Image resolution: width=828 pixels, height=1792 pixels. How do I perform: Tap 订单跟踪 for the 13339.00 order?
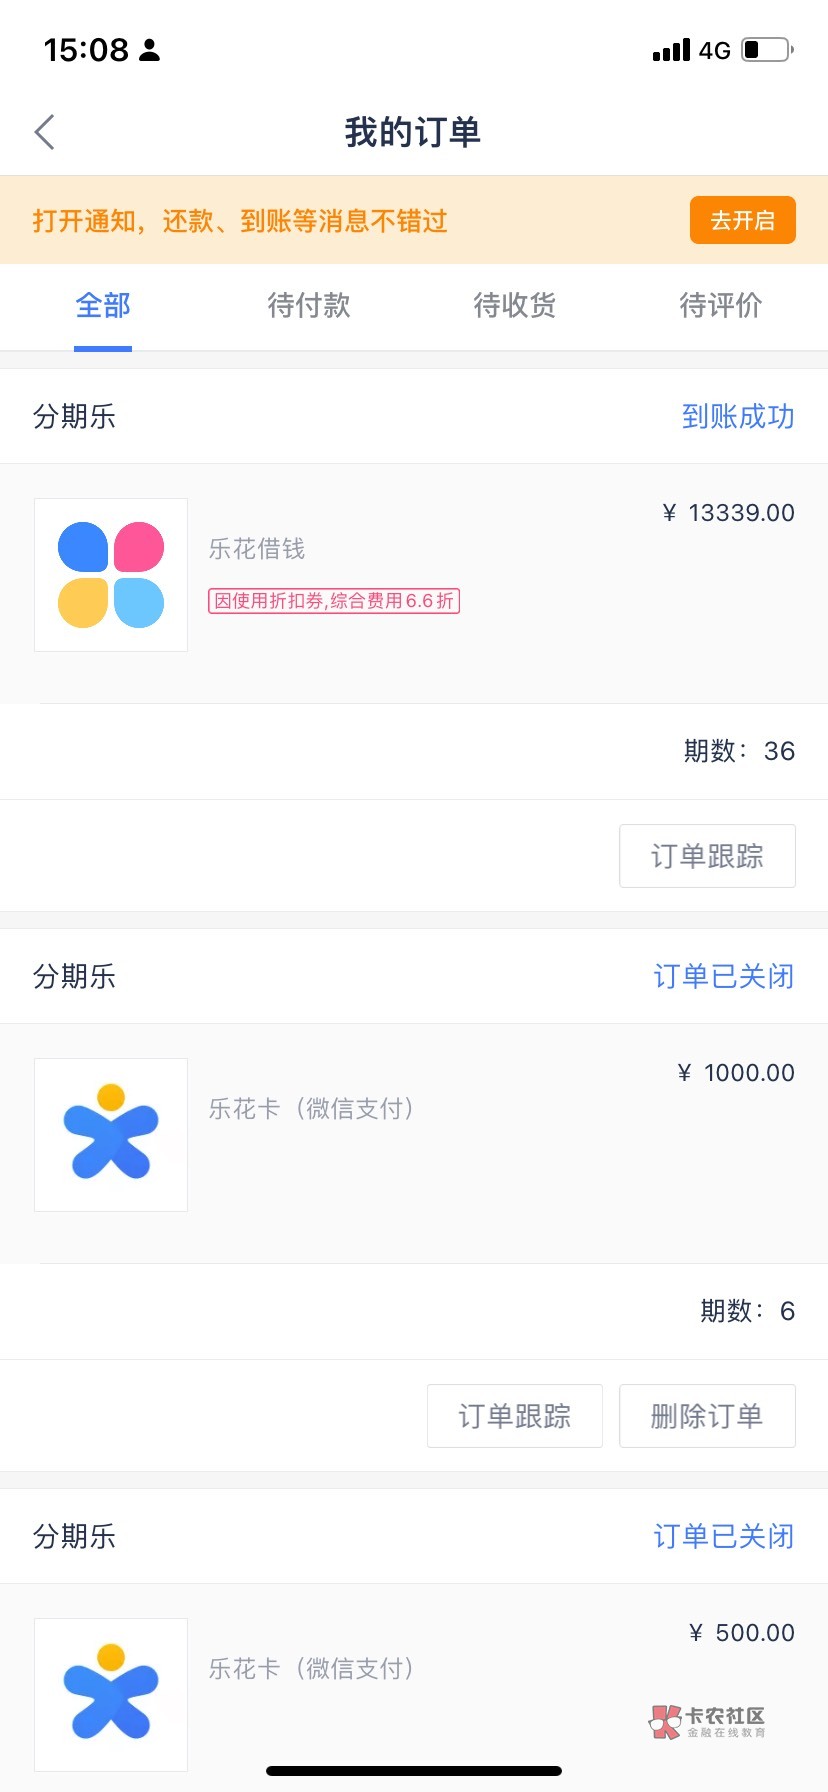click(707, 856)
